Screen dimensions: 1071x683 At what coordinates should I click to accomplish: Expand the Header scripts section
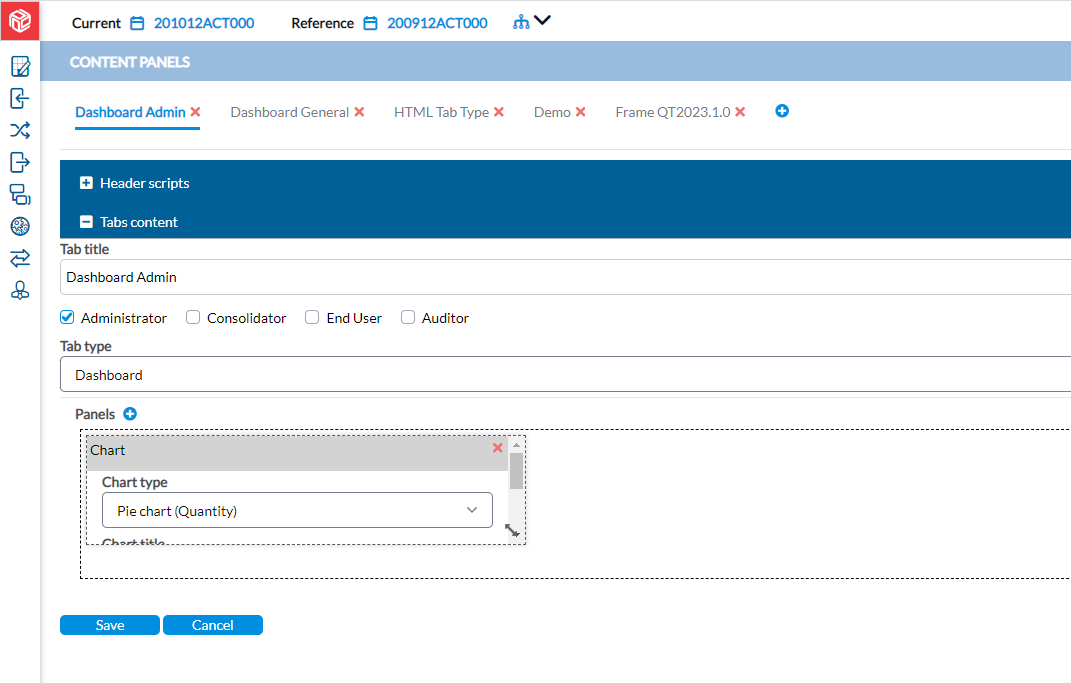(86, 182)
